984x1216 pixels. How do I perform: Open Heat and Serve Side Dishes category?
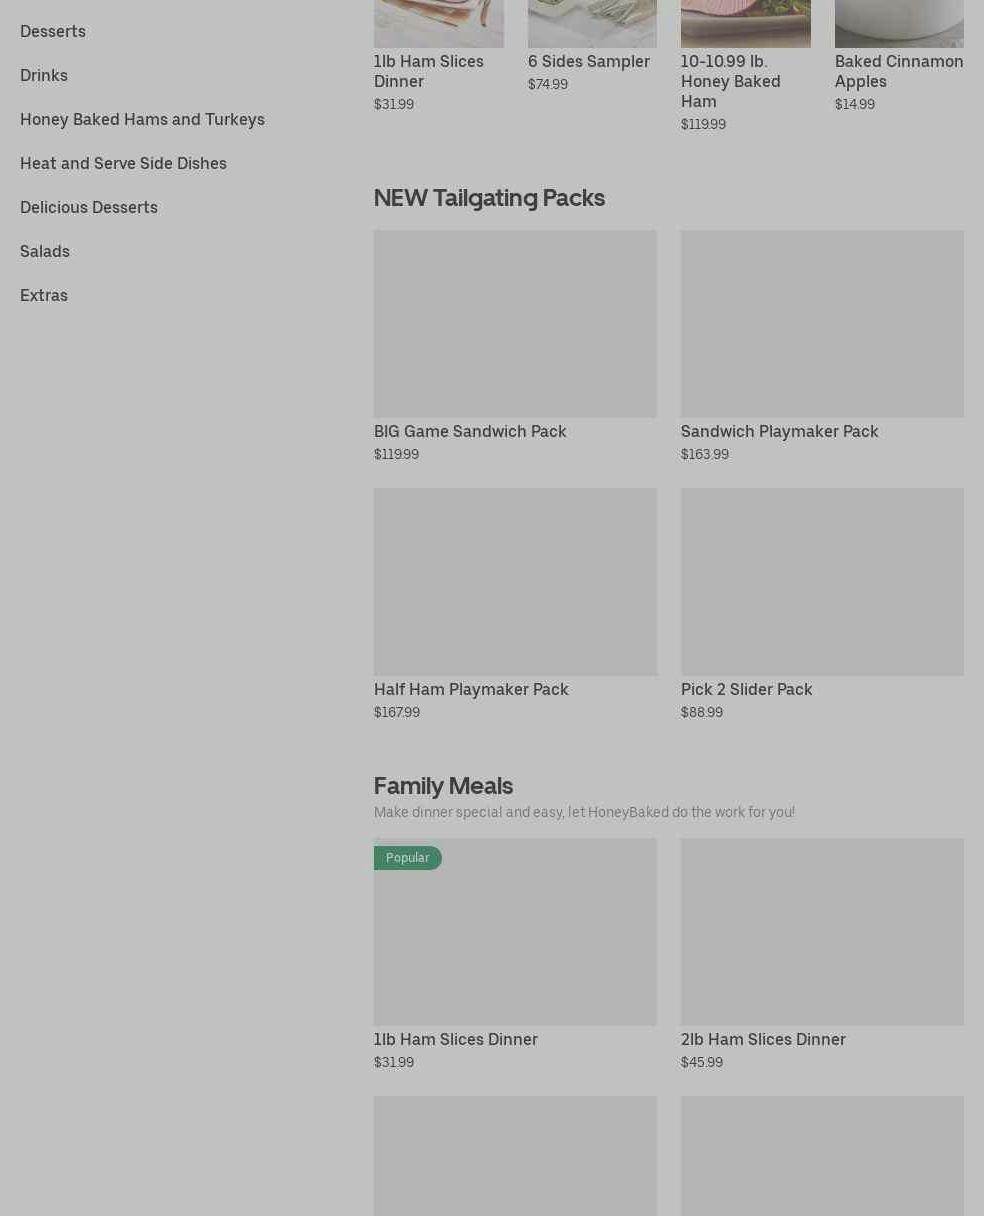click(x=123, y=163)
